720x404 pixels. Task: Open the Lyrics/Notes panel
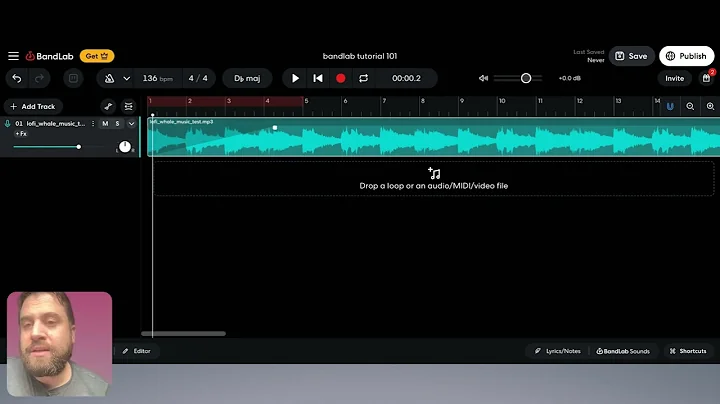pyautogui.click(x=558, y=351)
